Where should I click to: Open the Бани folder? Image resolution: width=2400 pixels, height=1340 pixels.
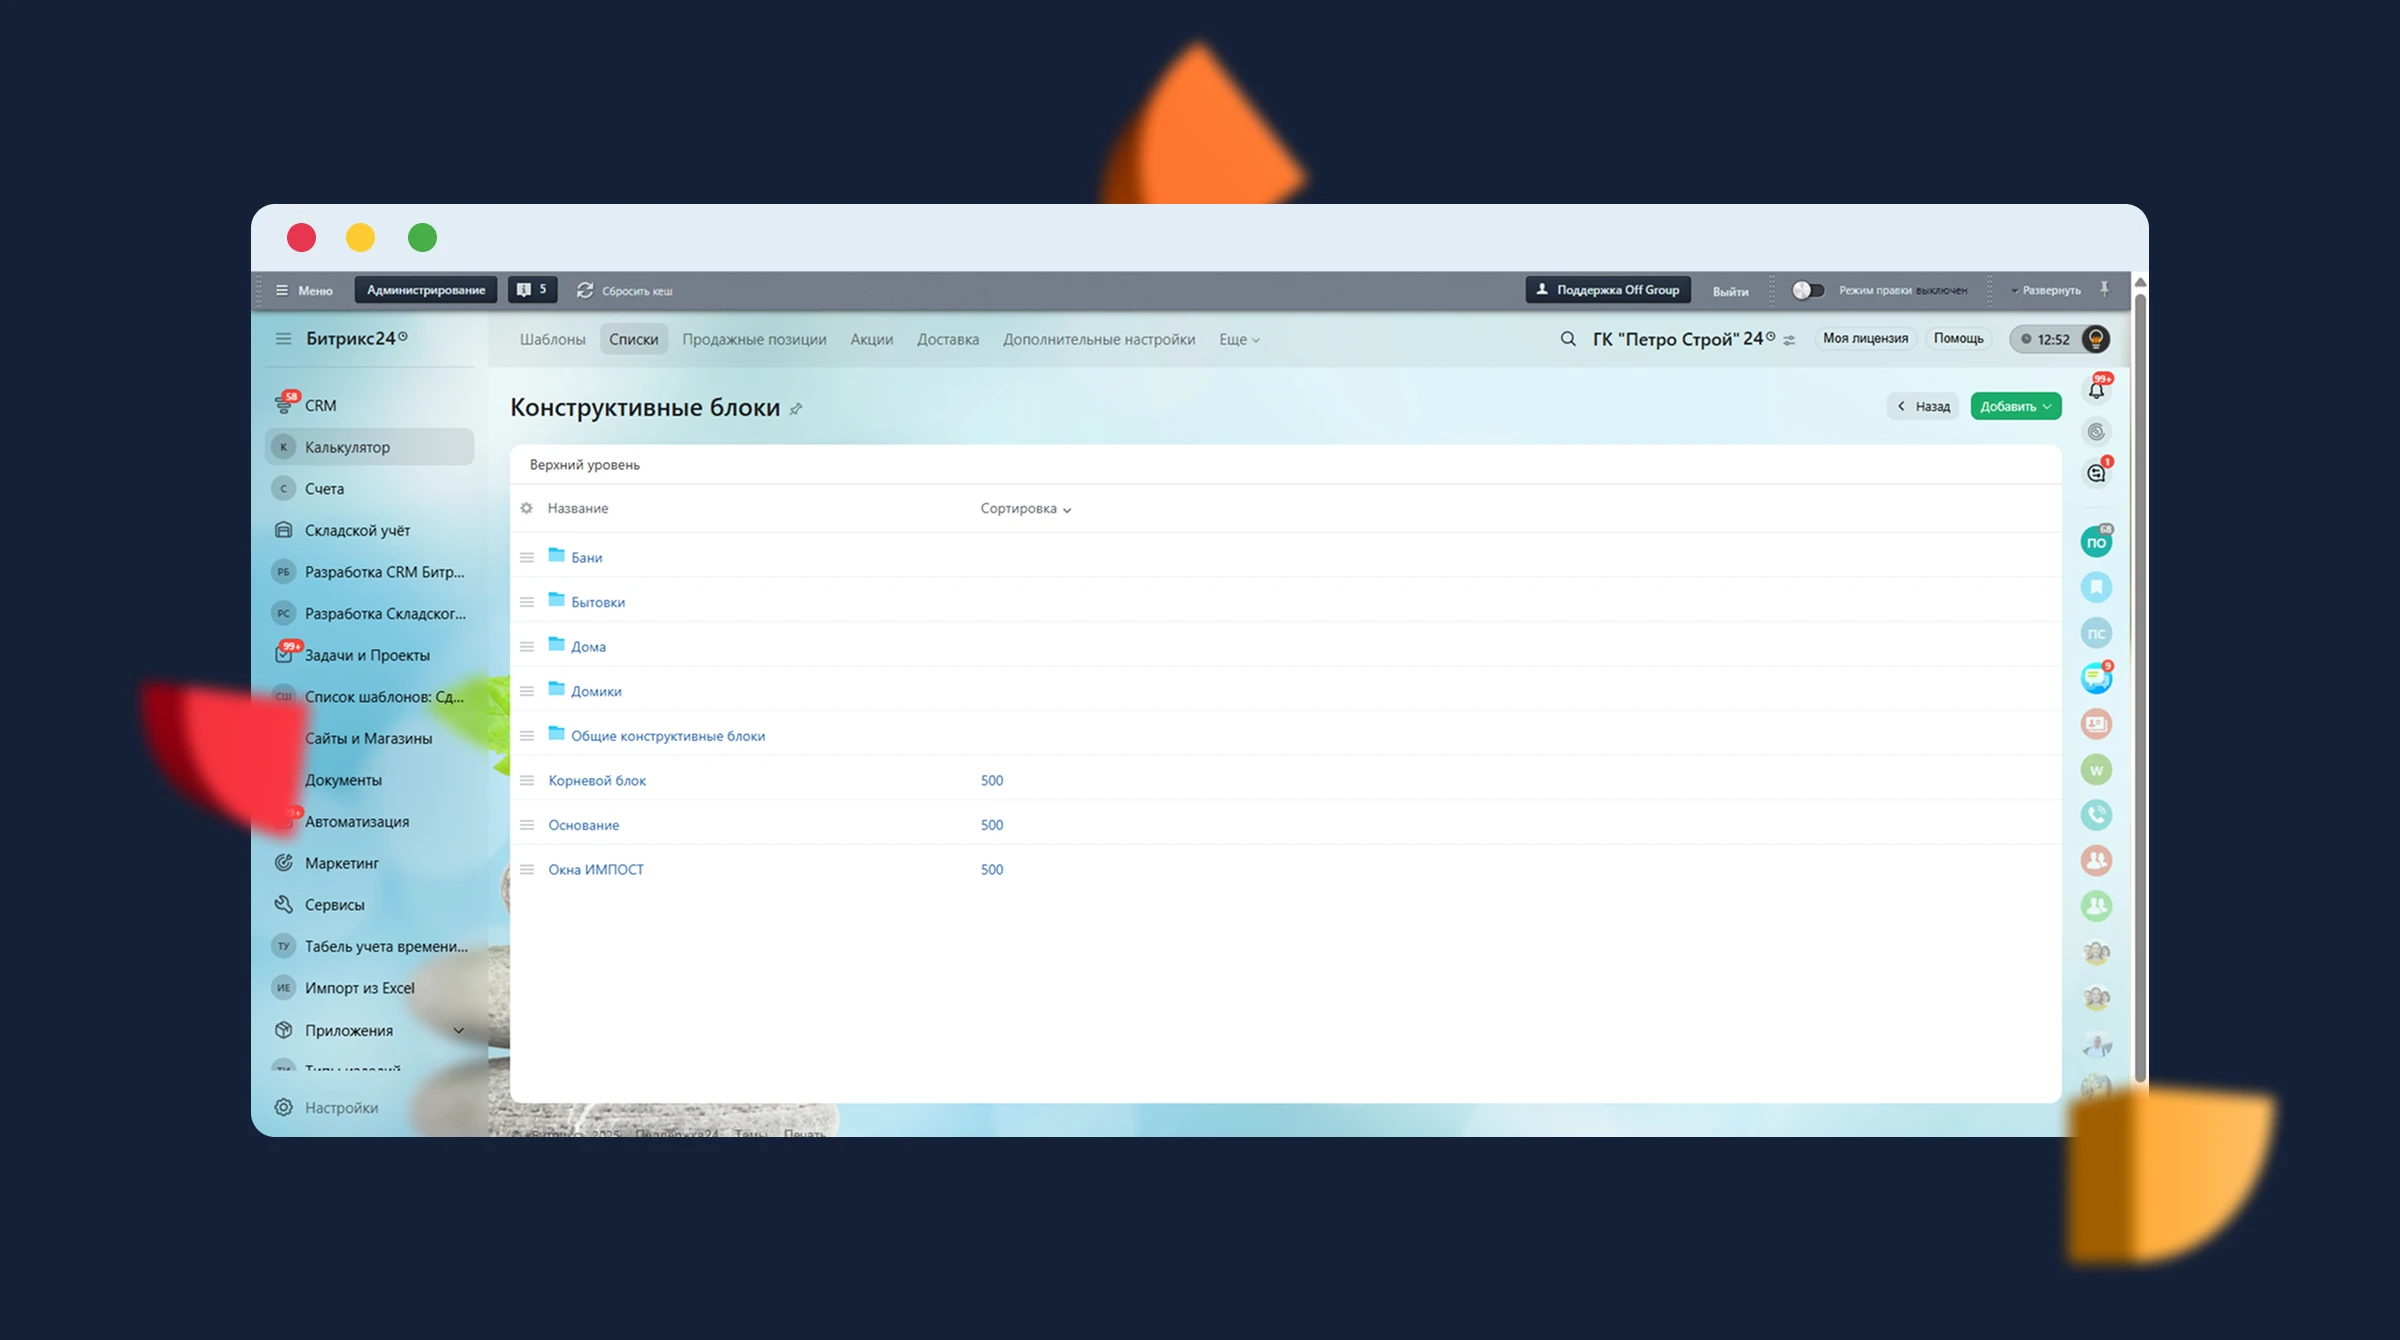tap(586, 557)
